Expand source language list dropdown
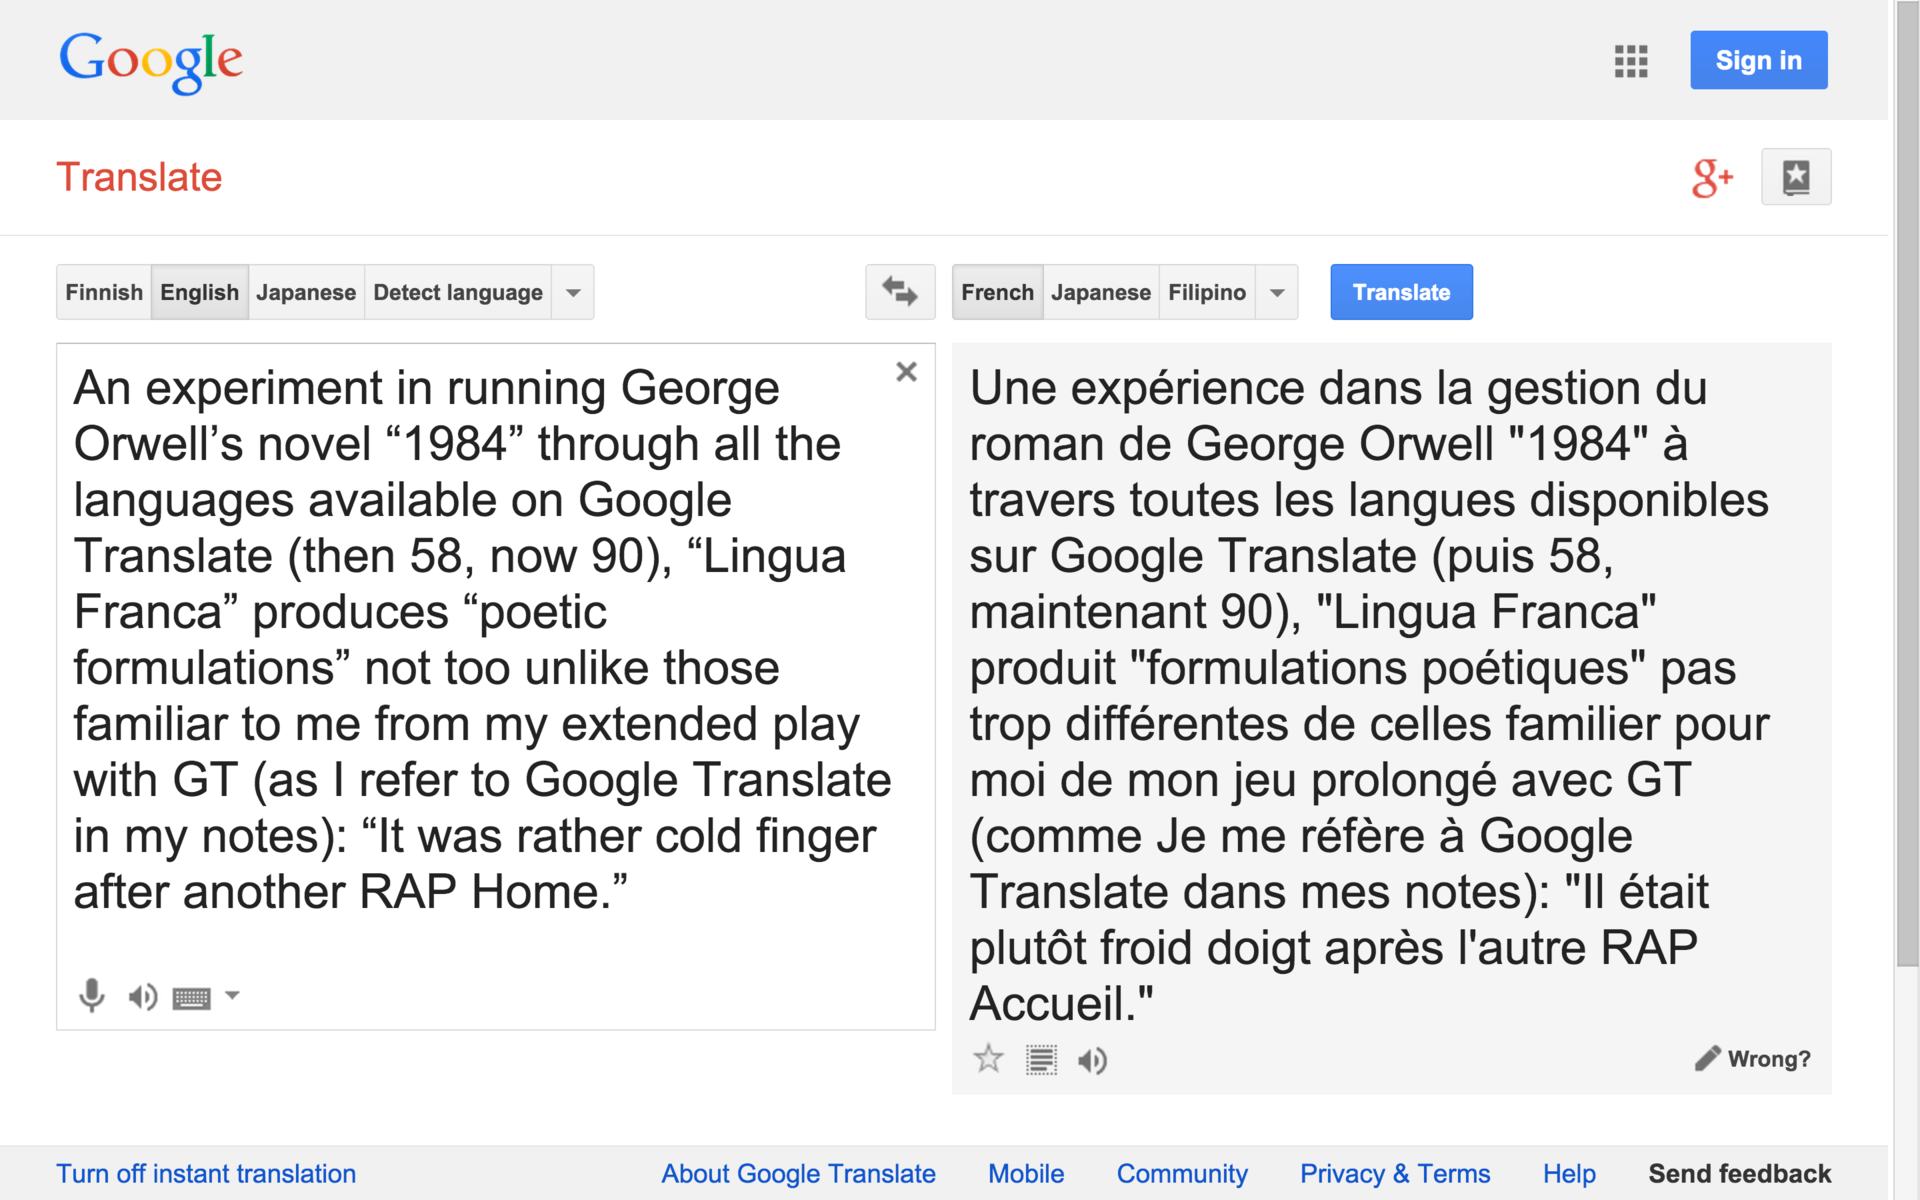The height and width of the screenshot is (1200, 1920). click(x=573, y=293)
